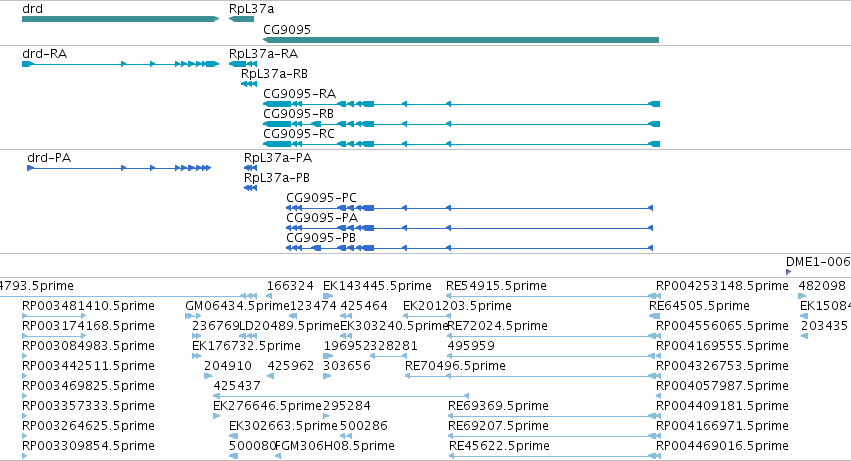Select EST RP003174168.5prime

pyautogui.click(x=88, y=326)
